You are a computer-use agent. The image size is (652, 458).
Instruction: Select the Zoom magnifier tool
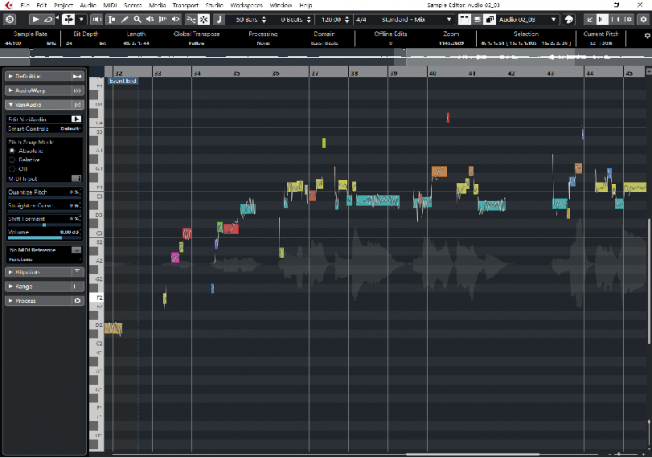138,19
